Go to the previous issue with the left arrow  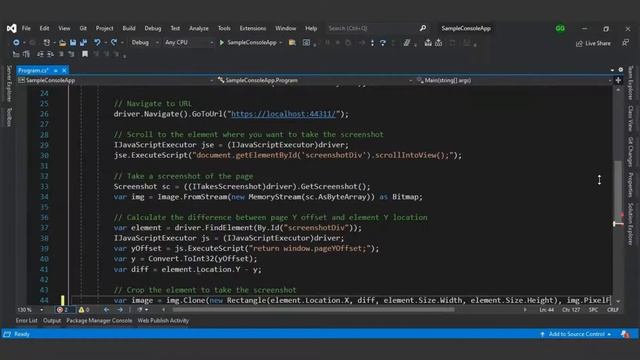pyautogui.click(x=106, y=310)
